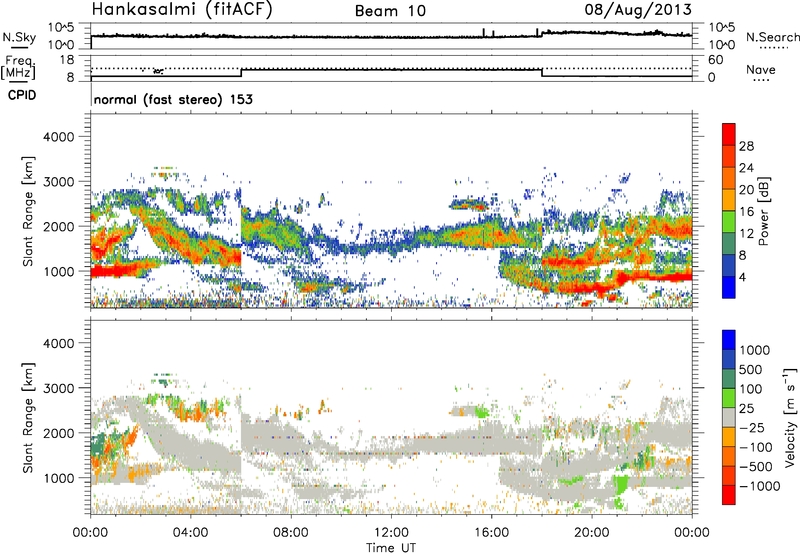800x554 pixels.
Task: Click the 16:00 time tick label
Action: click(491, 533)
